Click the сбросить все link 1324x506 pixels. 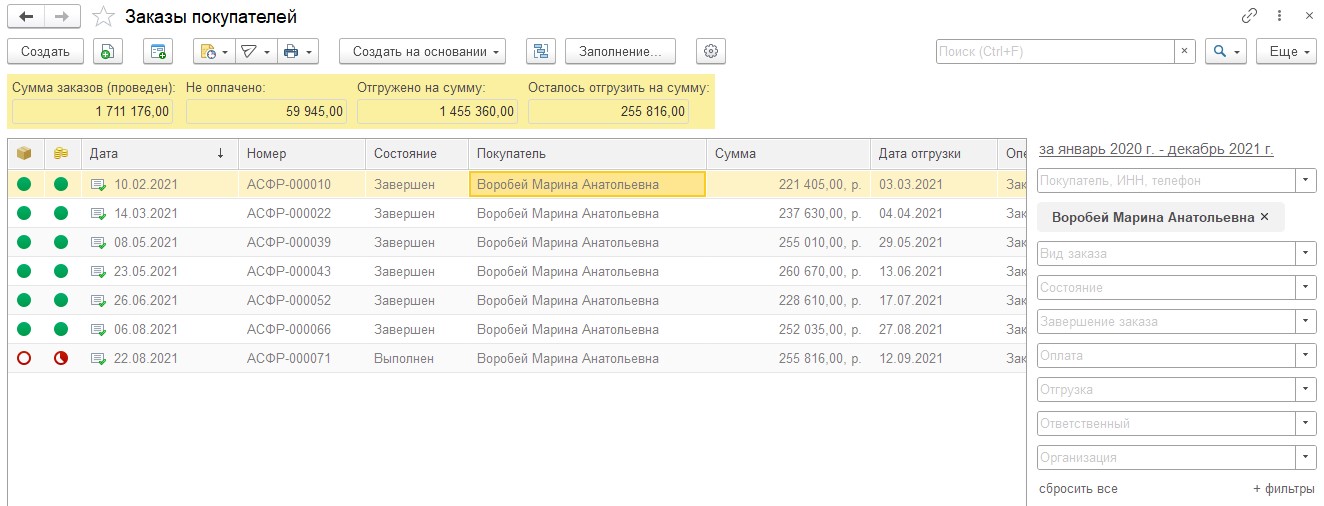1078,489
